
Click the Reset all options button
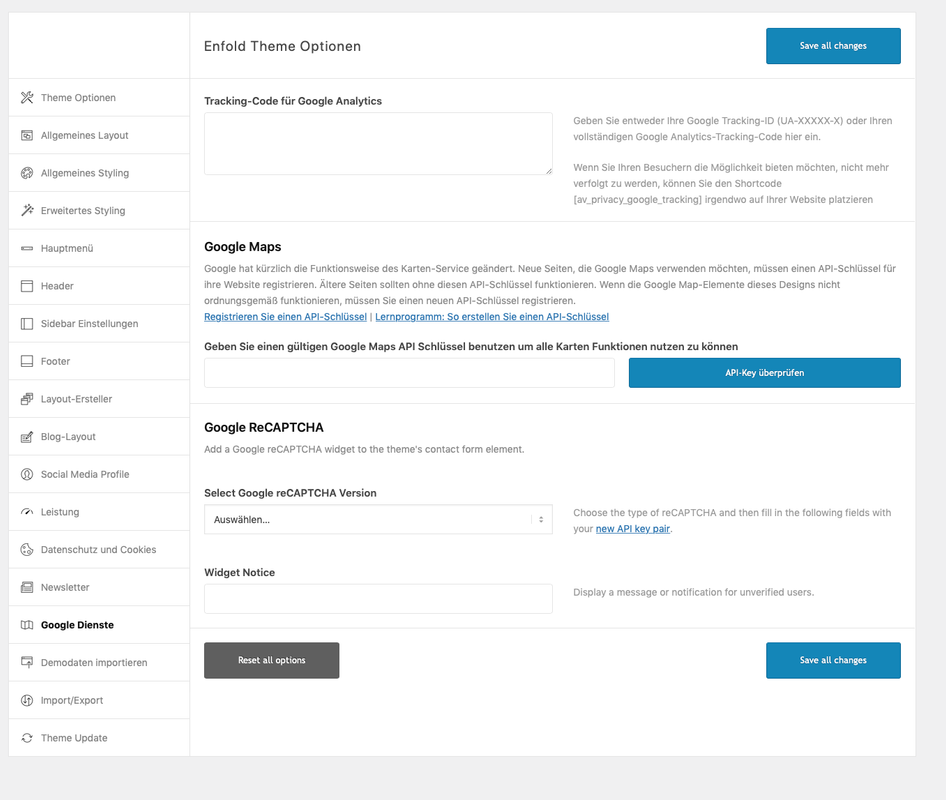pyautogui.click(x=271, y=661)
